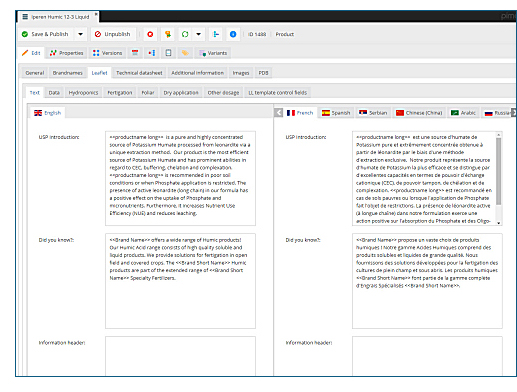Open the Brandnames tab
This screenshot has width=517, height=392.
click(x=67, y=73)
